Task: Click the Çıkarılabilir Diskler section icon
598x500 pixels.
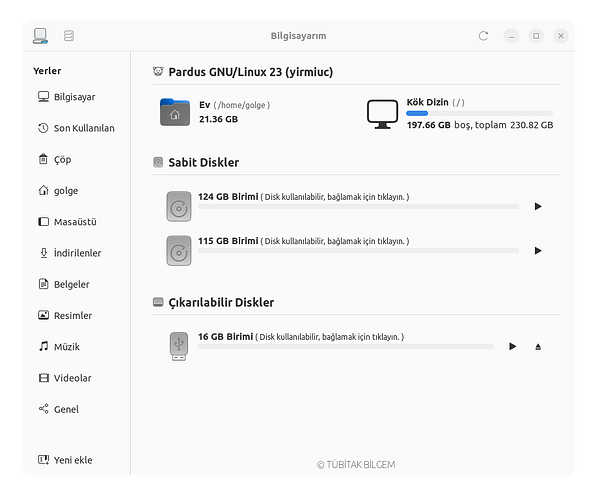Action: tap(158, 302)
